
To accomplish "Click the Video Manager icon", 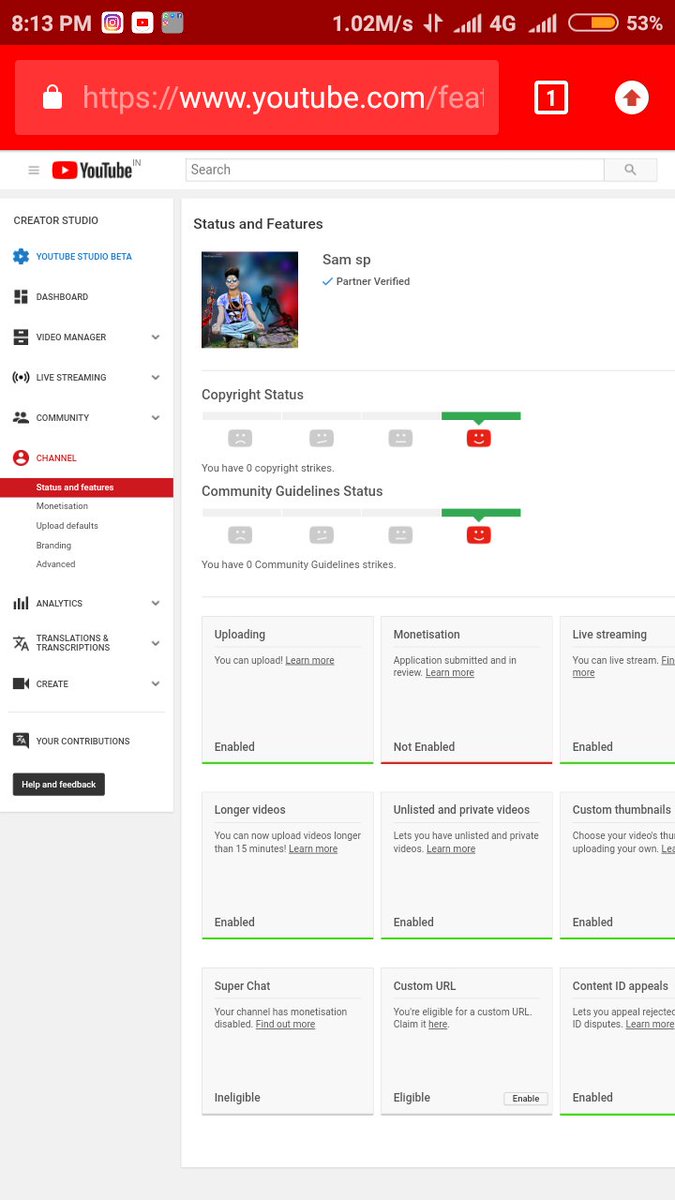I will click(20, 337).
